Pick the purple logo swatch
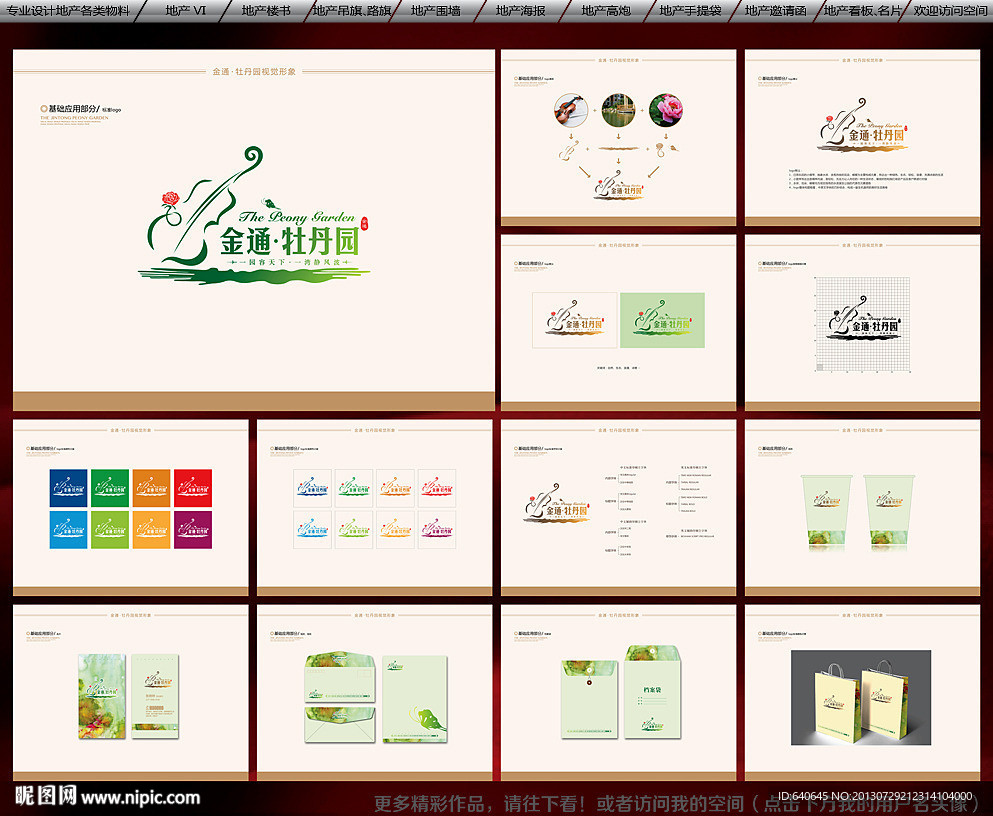 pos(193,529)
